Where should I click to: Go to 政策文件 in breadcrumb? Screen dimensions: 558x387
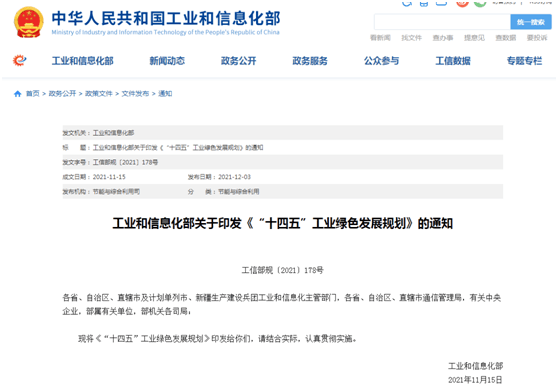tap(99, 94)
